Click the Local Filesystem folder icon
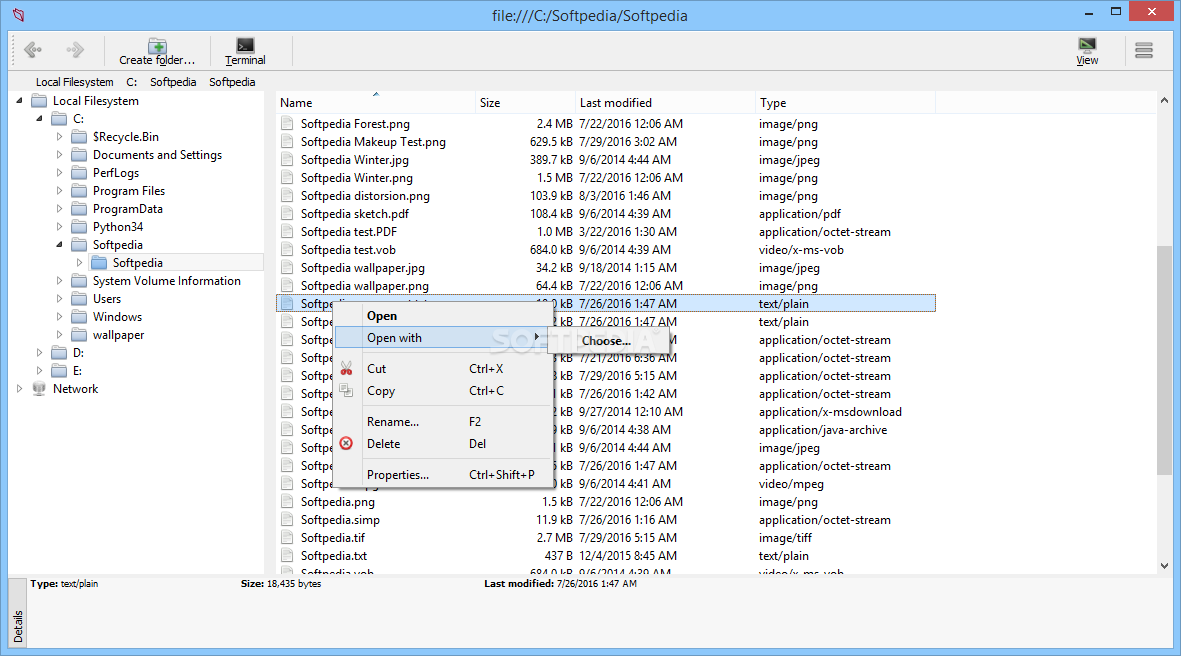This screenshot has width=1181, height=656. click(x=39, y=101)
